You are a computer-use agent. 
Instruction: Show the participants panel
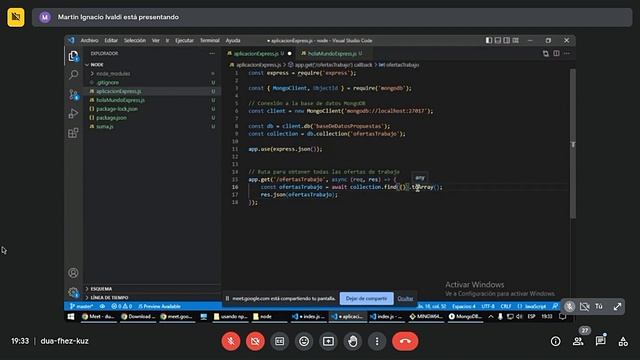(x=578, y=341)
